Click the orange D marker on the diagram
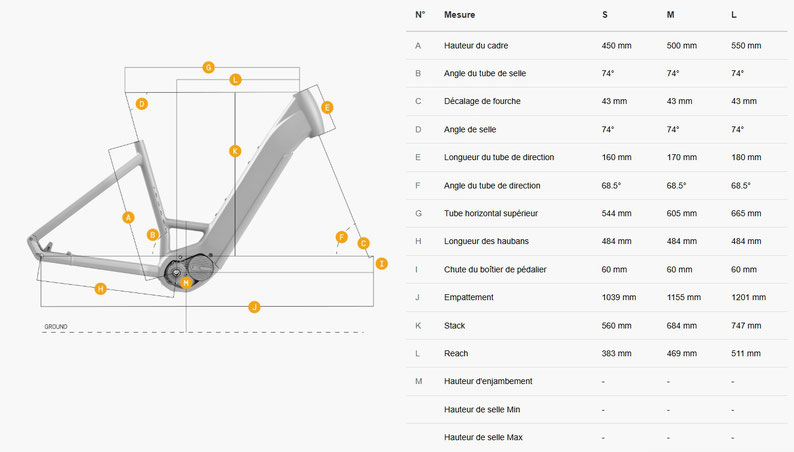 coord(142,103)
